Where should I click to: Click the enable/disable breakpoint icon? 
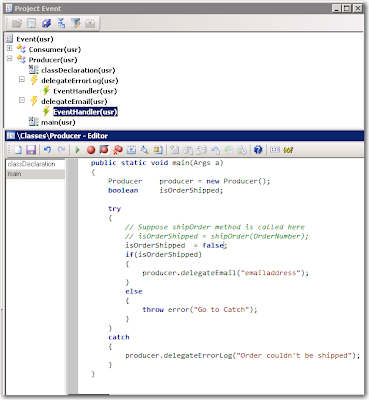[104, 150]
